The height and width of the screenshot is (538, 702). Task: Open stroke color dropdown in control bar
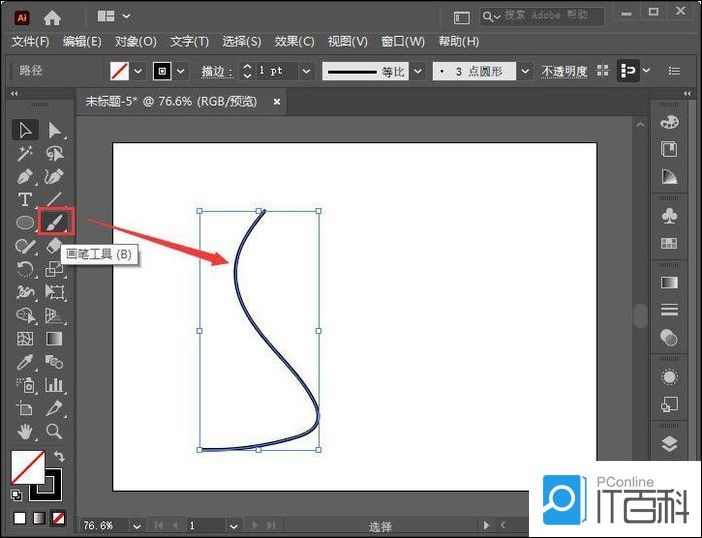click(x=180, y=71)
